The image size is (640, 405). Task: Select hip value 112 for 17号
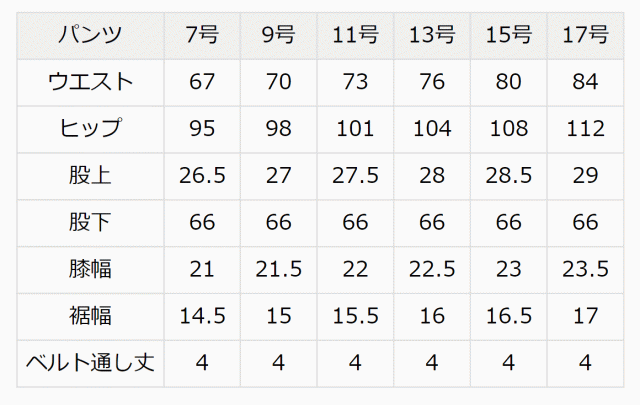(585, 128)
